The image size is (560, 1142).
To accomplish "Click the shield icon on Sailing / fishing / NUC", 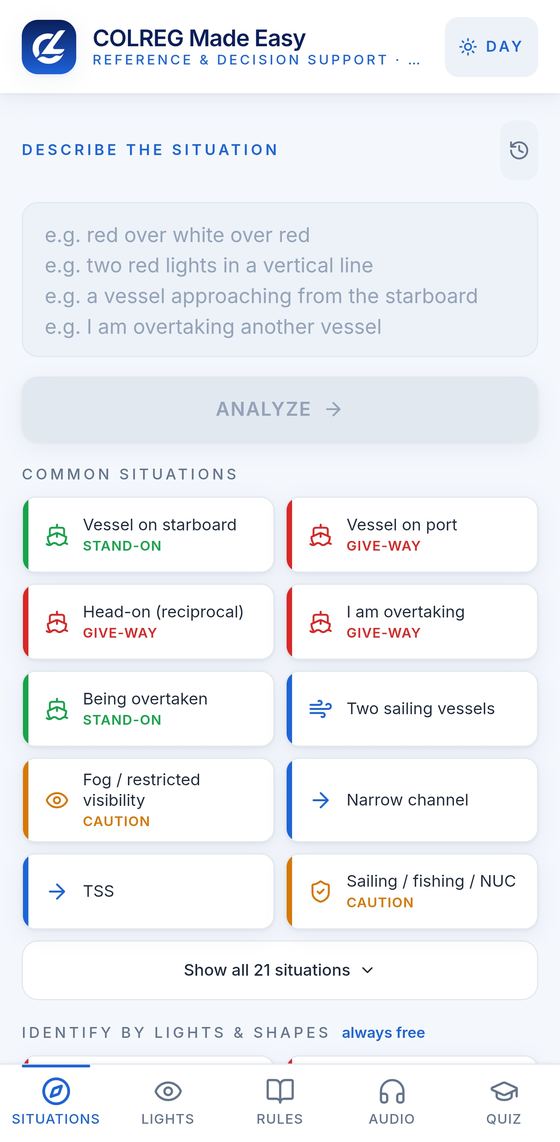I will pos(320,891).
